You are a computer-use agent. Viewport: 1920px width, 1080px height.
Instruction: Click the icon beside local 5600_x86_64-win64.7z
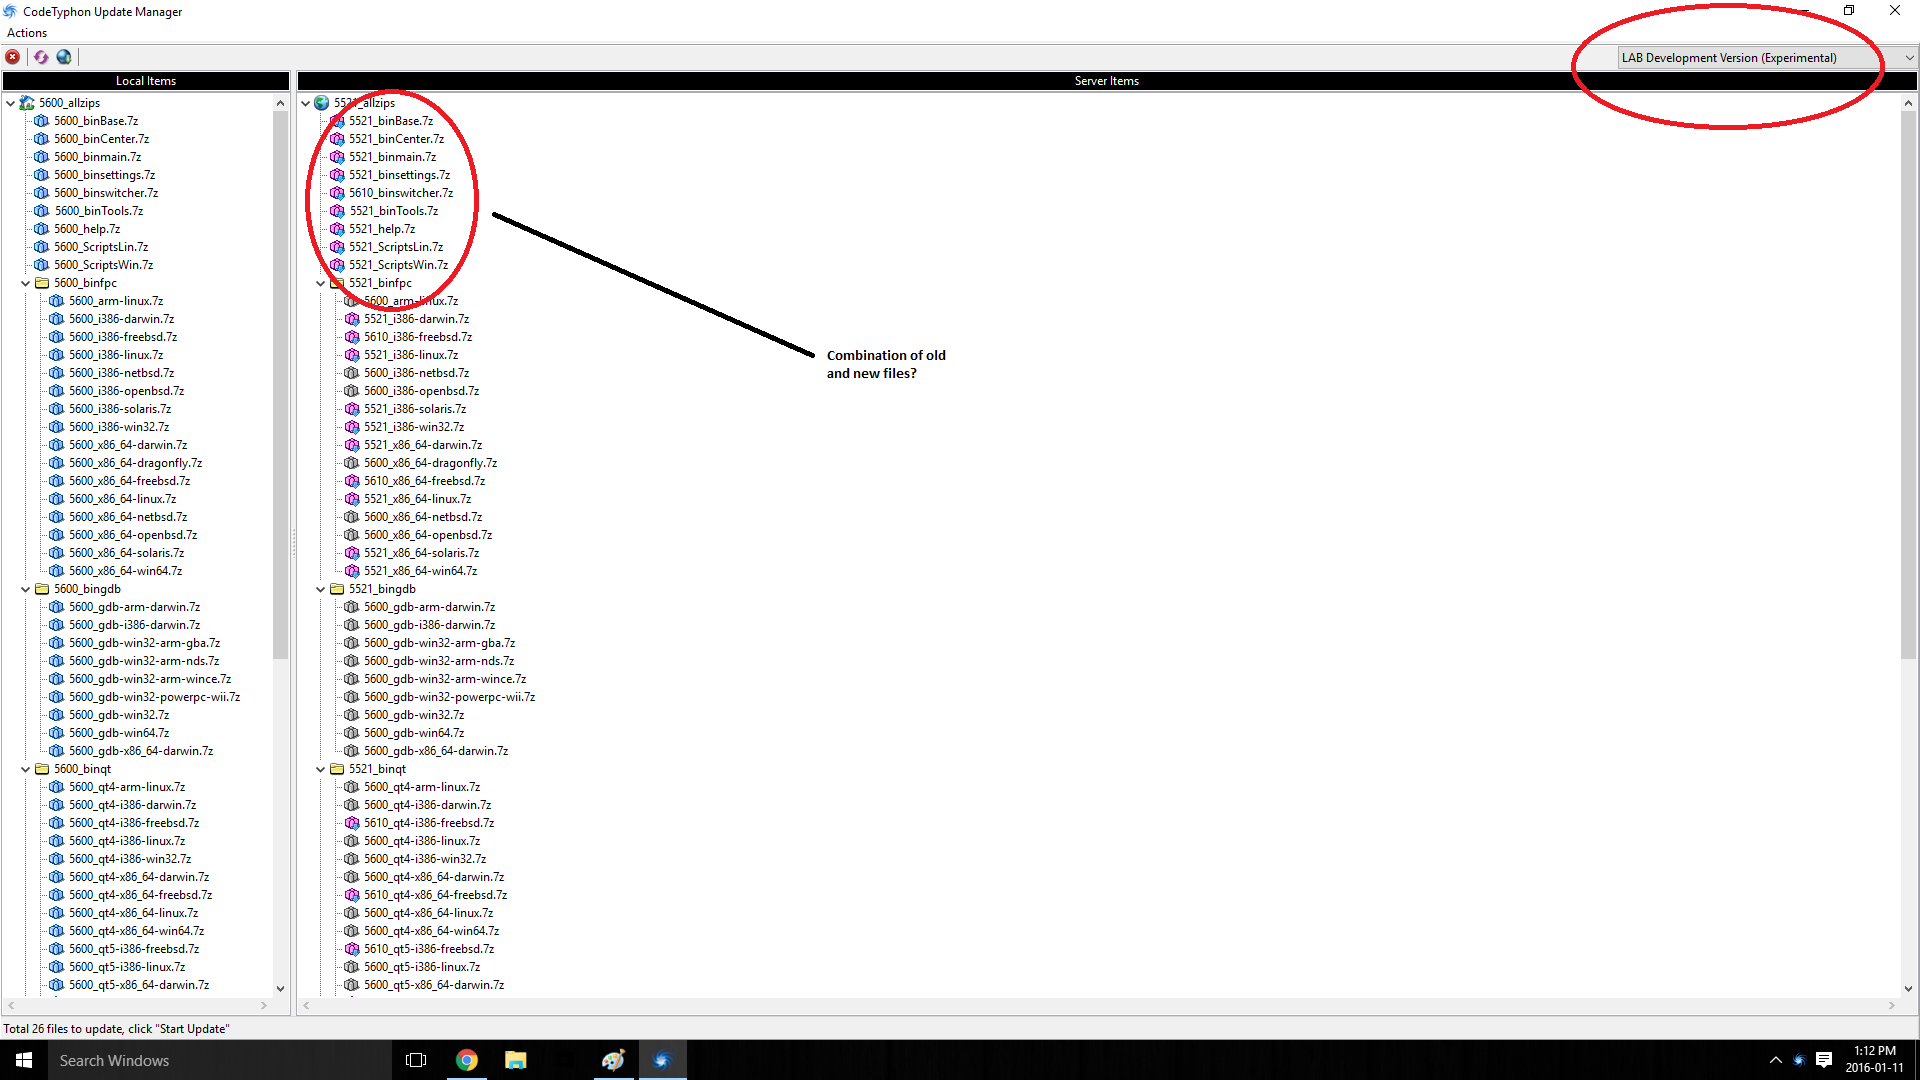[x=56, y=571]
